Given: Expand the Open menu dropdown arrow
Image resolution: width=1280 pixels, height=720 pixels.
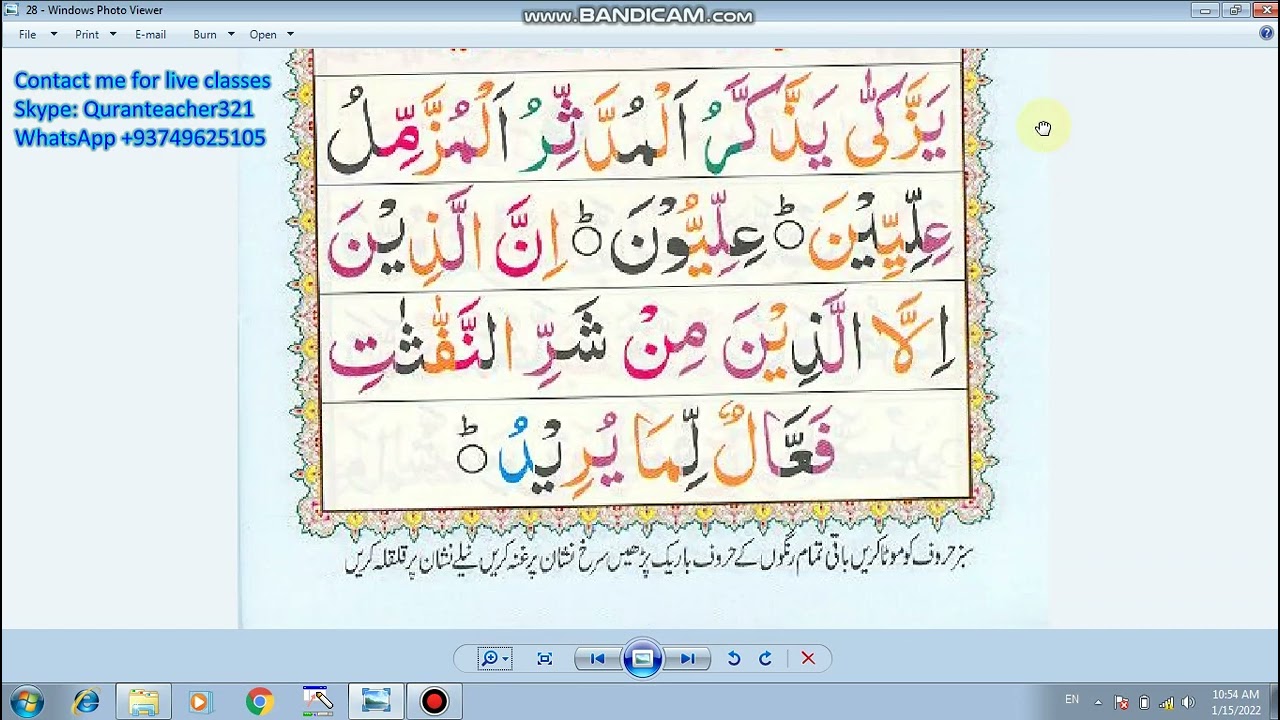Looking at the screenshot, I should 291,34.
